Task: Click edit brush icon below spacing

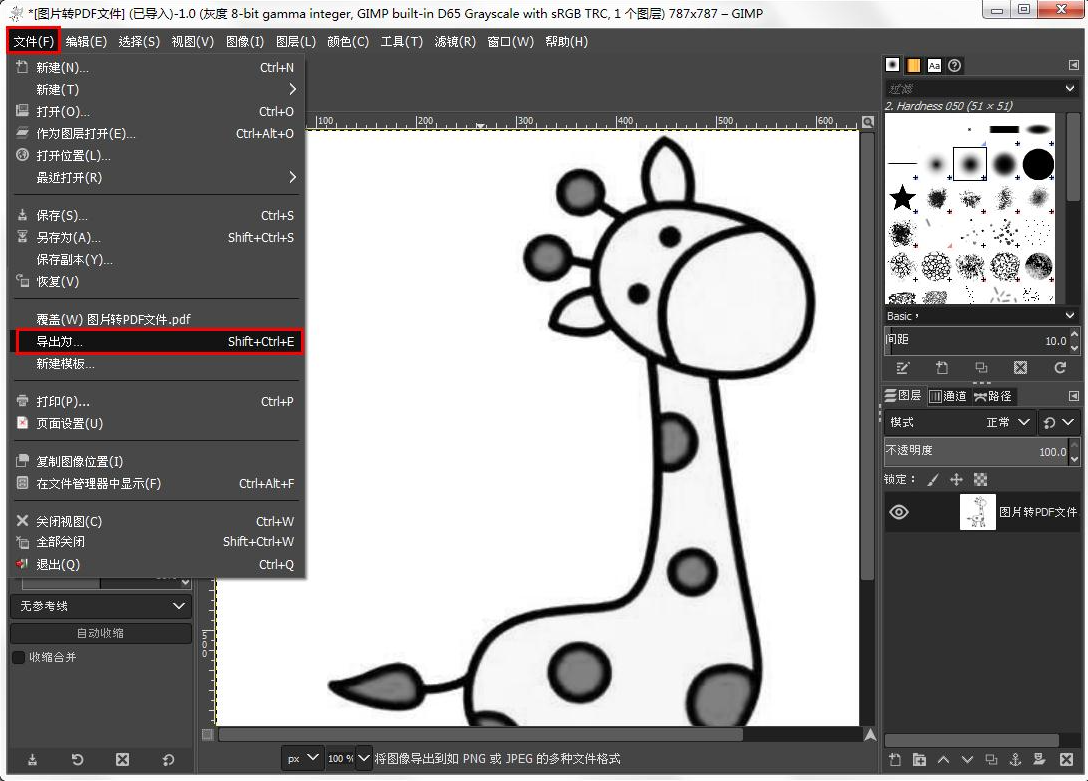Action: click(902, 368)
